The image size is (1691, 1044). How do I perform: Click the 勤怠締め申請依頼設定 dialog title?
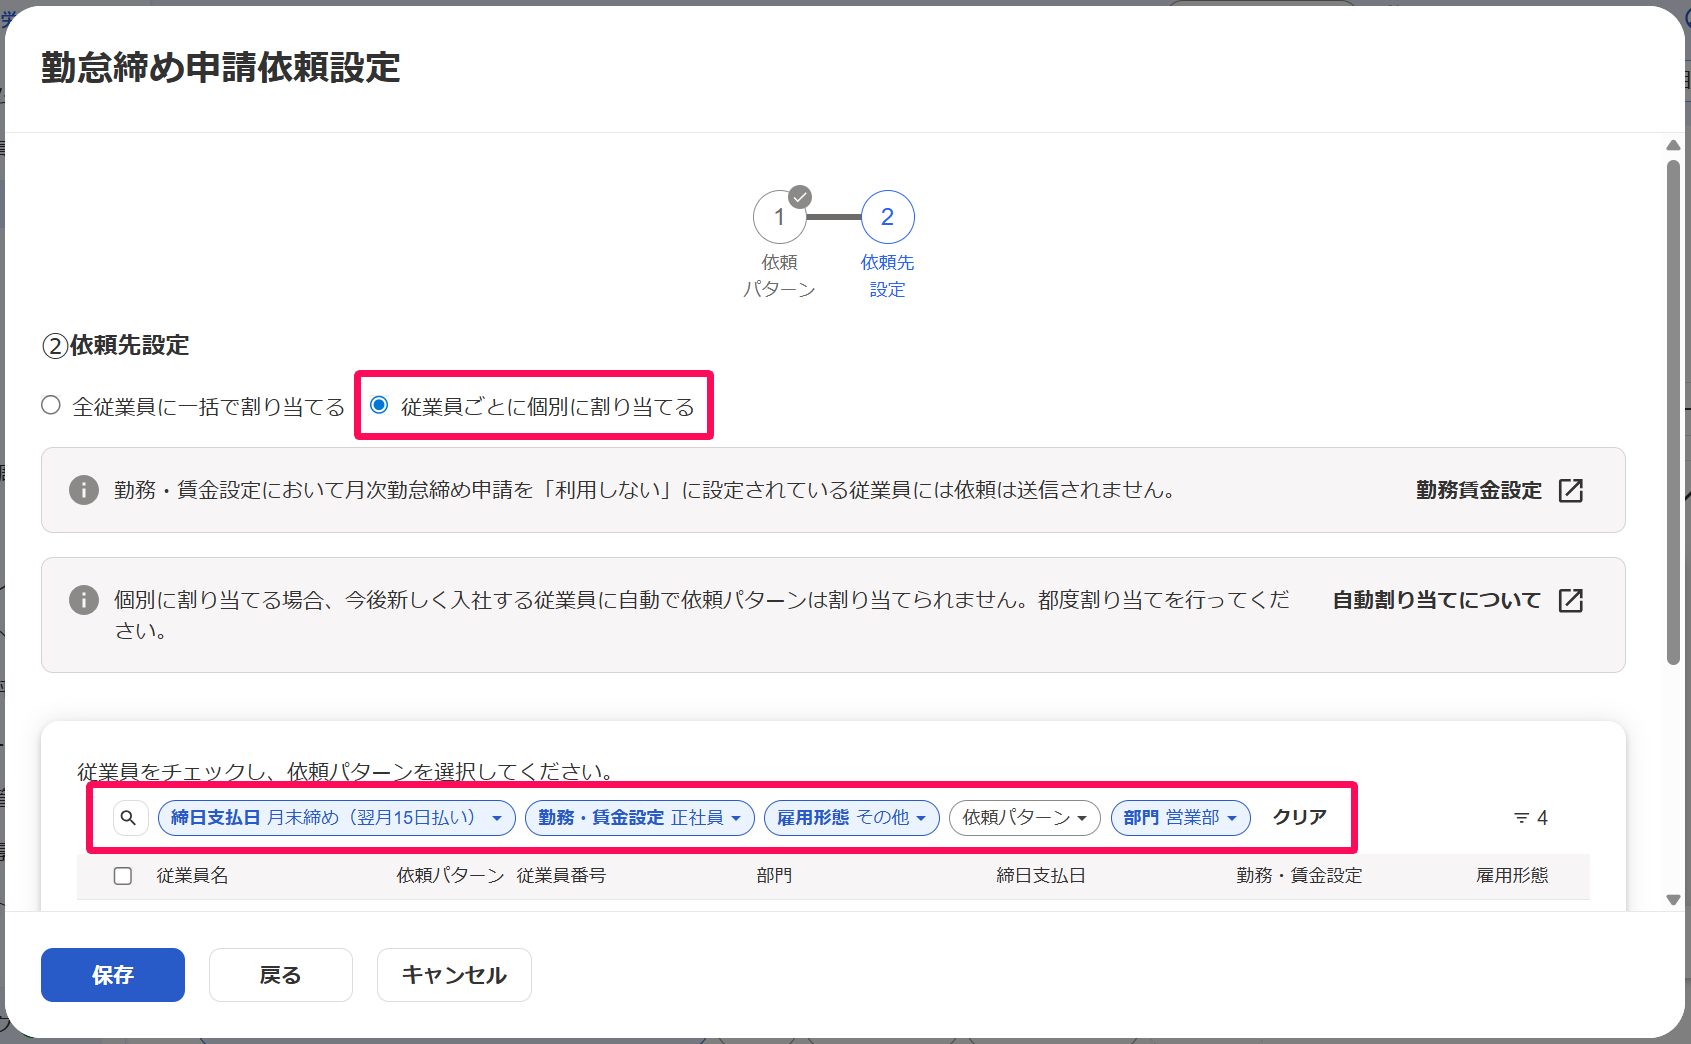point(221,68)
